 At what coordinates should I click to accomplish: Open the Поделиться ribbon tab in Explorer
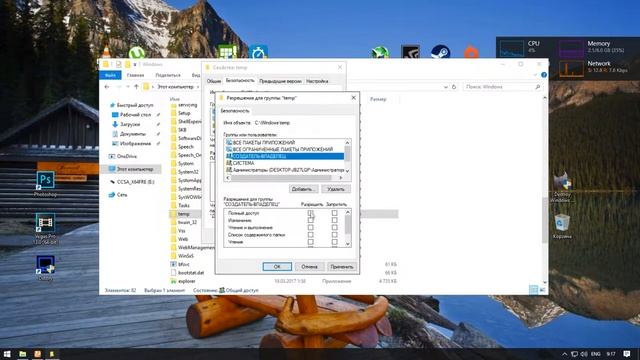click(168, 75)
